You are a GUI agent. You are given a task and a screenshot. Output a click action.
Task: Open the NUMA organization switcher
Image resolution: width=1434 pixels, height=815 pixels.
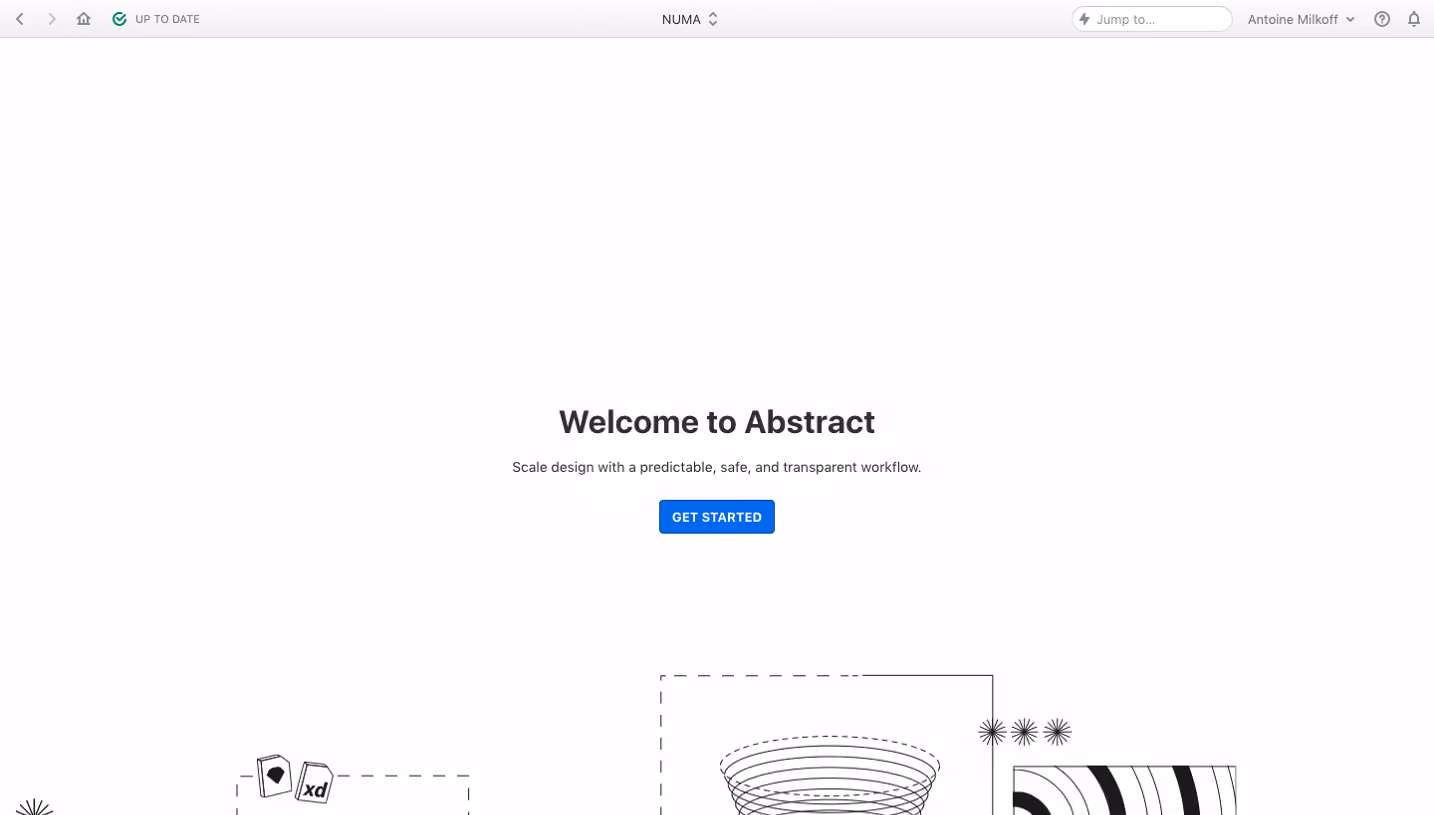click(x=690, y=19)
